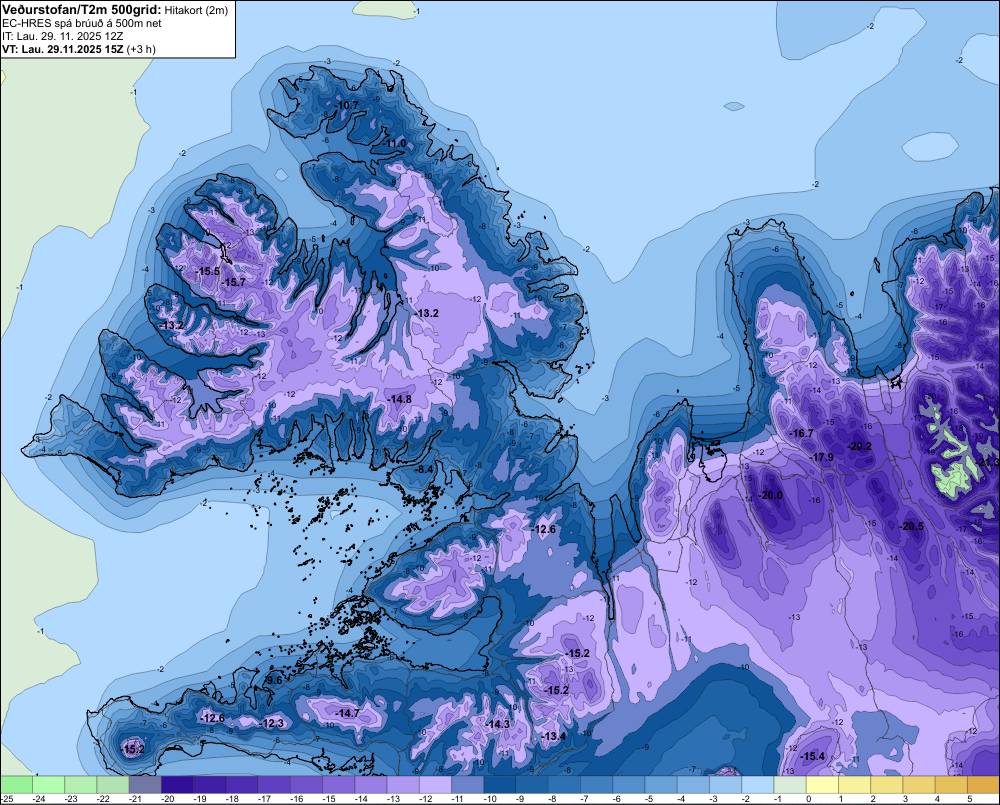
Task: Click the -14.7 temperature value on the map
Action: click(348, 713)
